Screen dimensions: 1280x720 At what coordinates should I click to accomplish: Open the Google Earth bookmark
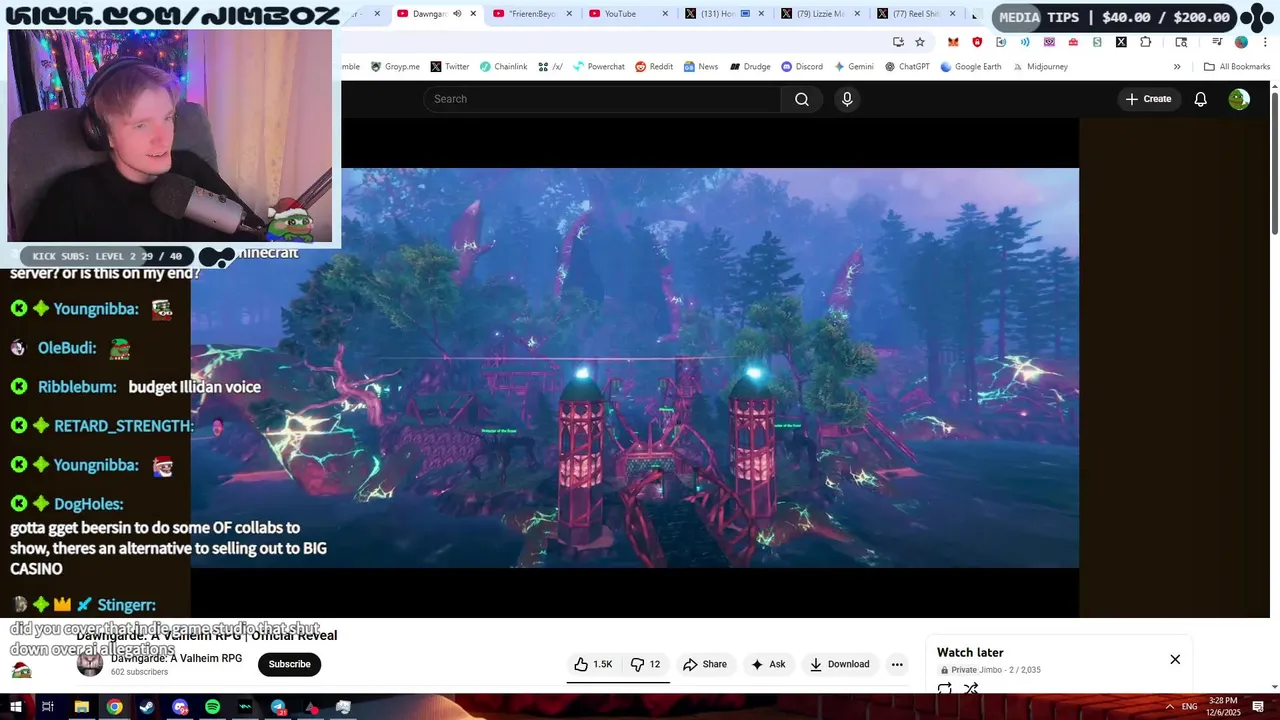[971, 67]
